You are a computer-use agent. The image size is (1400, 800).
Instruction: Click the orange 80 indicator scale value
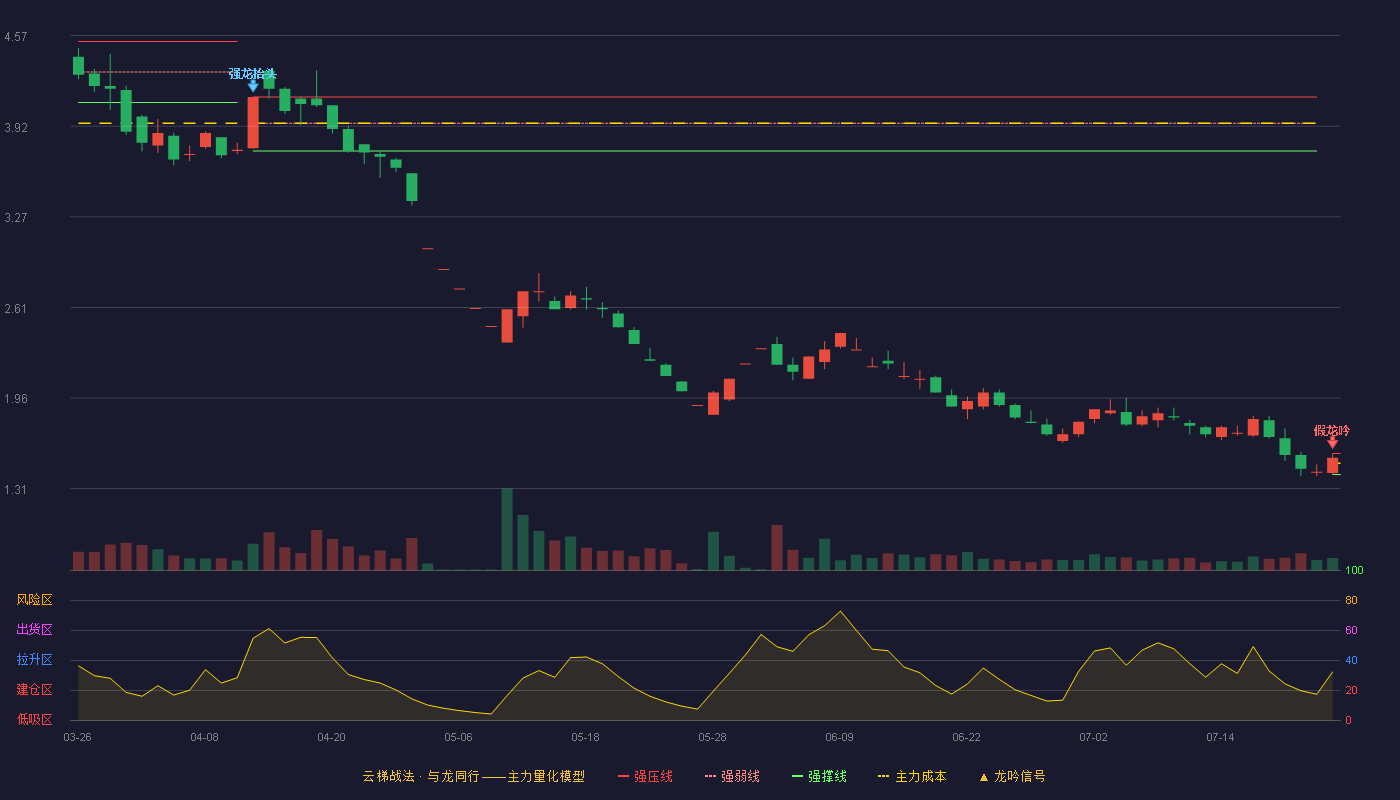coord(1351,600)
